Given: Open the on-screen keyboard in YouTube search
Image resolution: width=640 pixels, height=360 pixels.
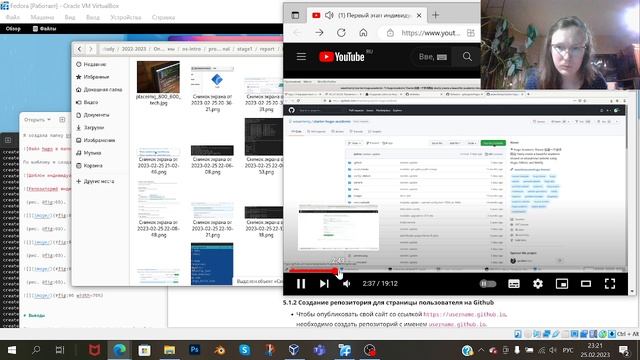Looking at the screenshot, I should point(442,57).
